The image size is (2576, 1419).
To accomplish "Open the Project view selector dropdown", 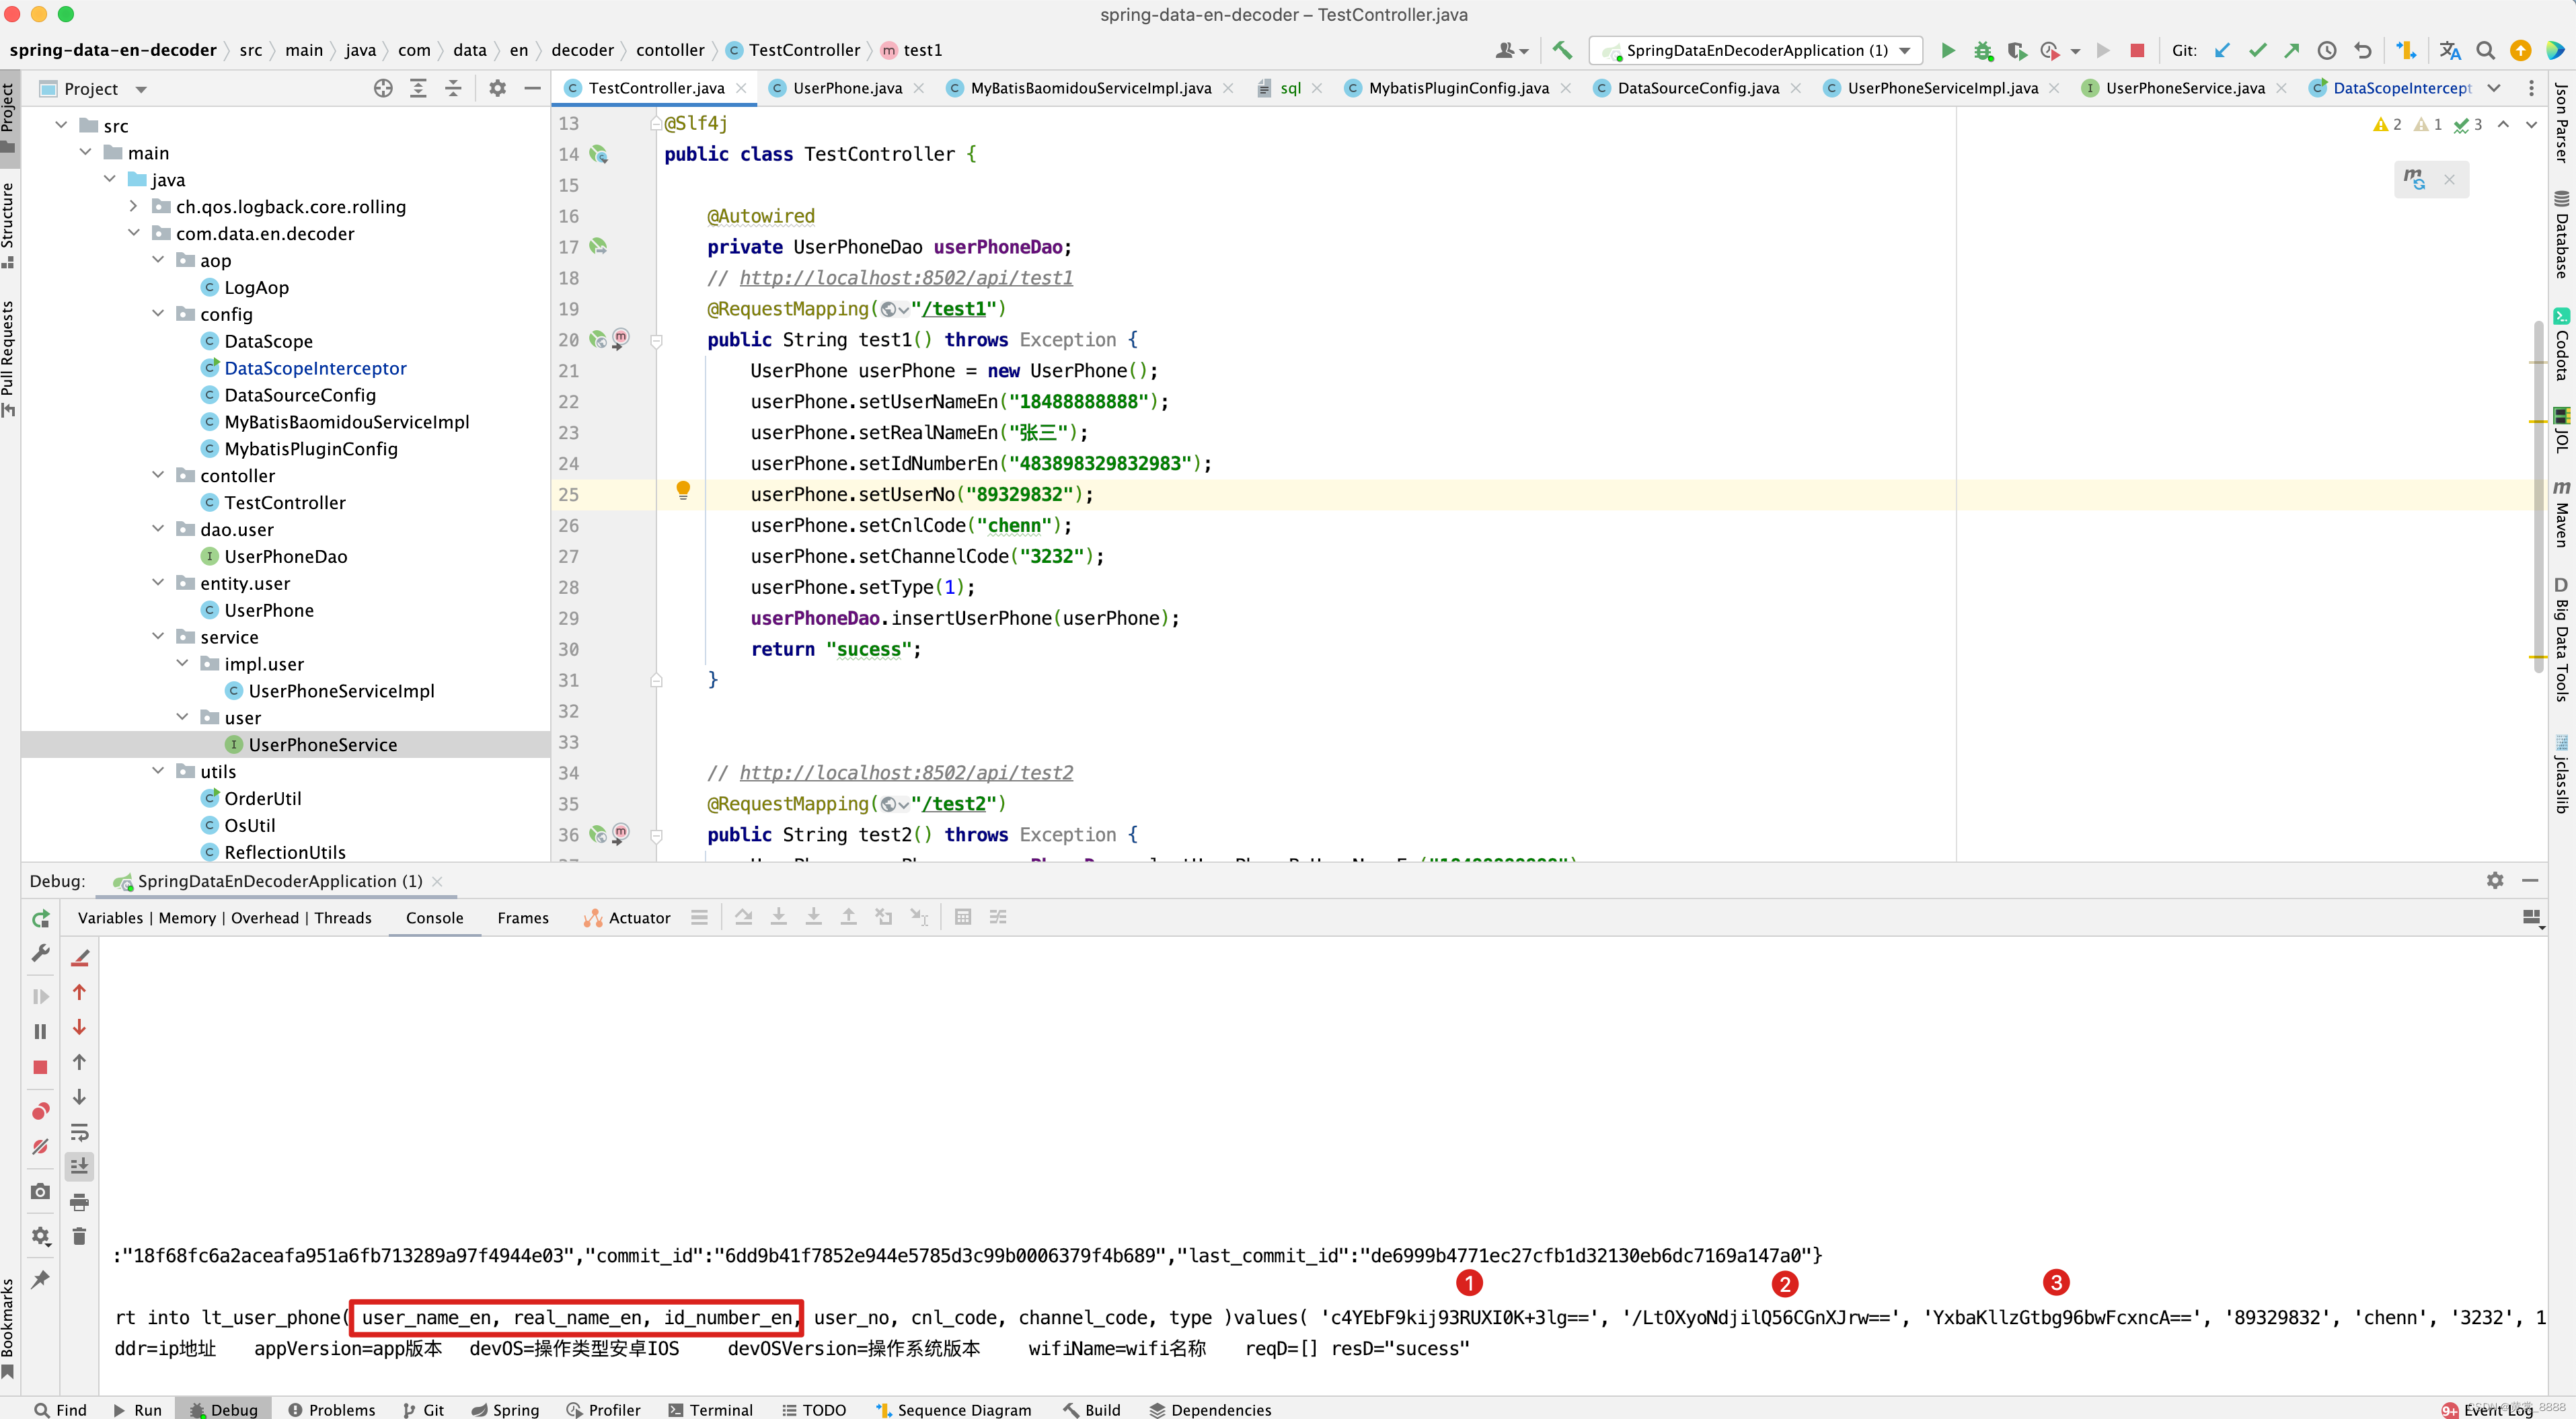I will click(x=141, y=89).
